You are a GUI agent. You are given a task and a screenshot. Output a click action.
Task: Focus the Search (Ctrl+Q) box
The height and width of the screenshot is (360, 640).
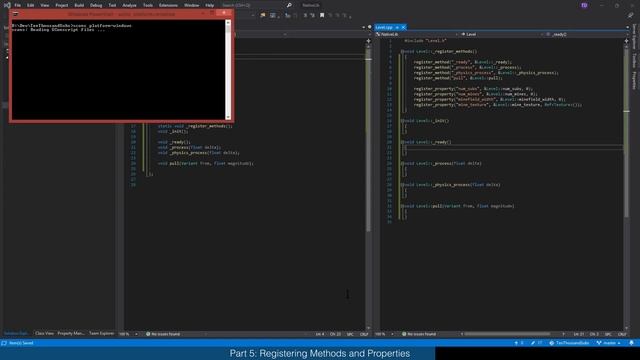[253, 5]
